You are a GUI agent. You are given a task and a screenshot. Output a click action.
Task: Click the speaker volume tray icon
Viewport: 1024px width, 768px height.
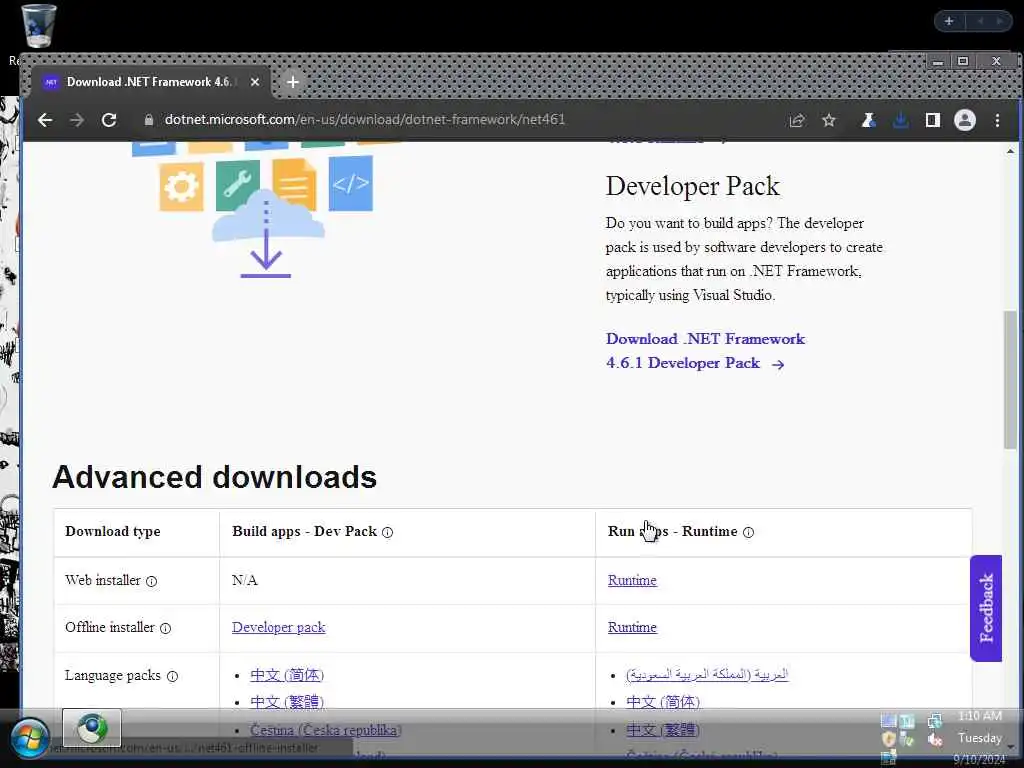(935, 740)
